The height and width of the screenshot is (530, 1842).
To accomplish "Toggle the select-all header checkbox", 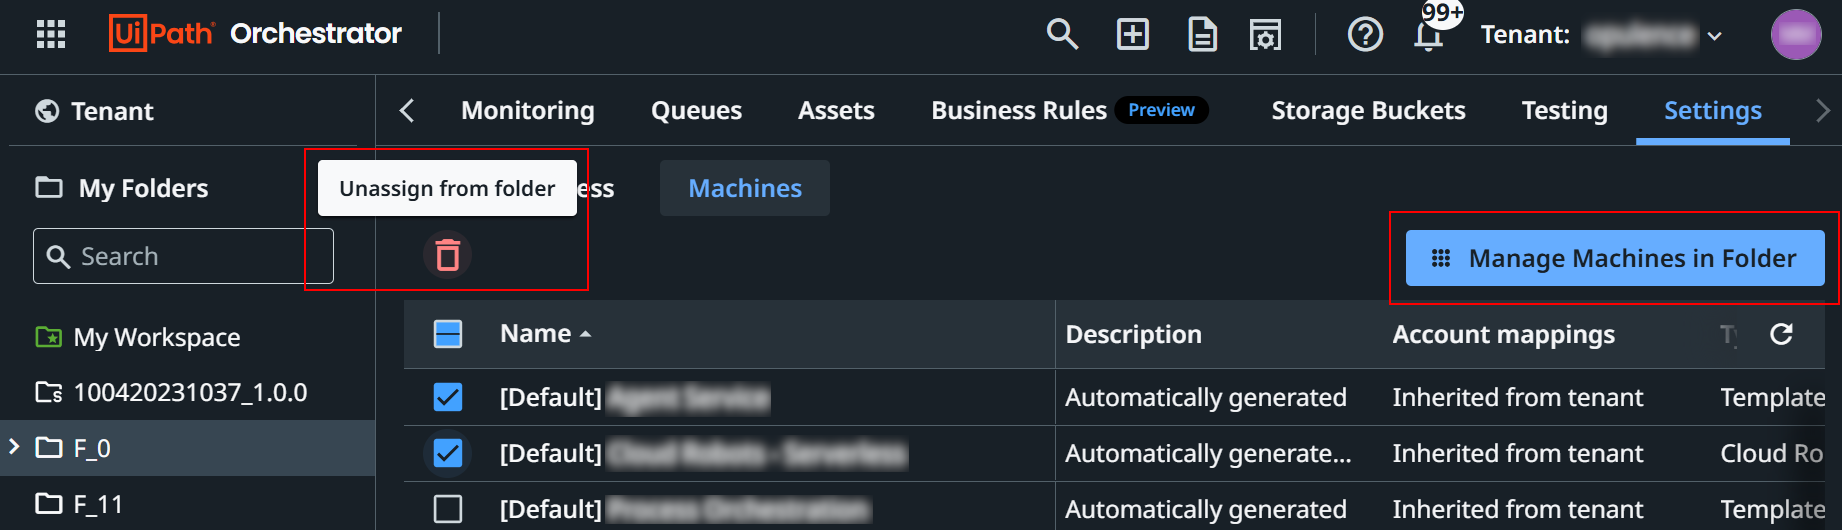I will click(448, 334).
